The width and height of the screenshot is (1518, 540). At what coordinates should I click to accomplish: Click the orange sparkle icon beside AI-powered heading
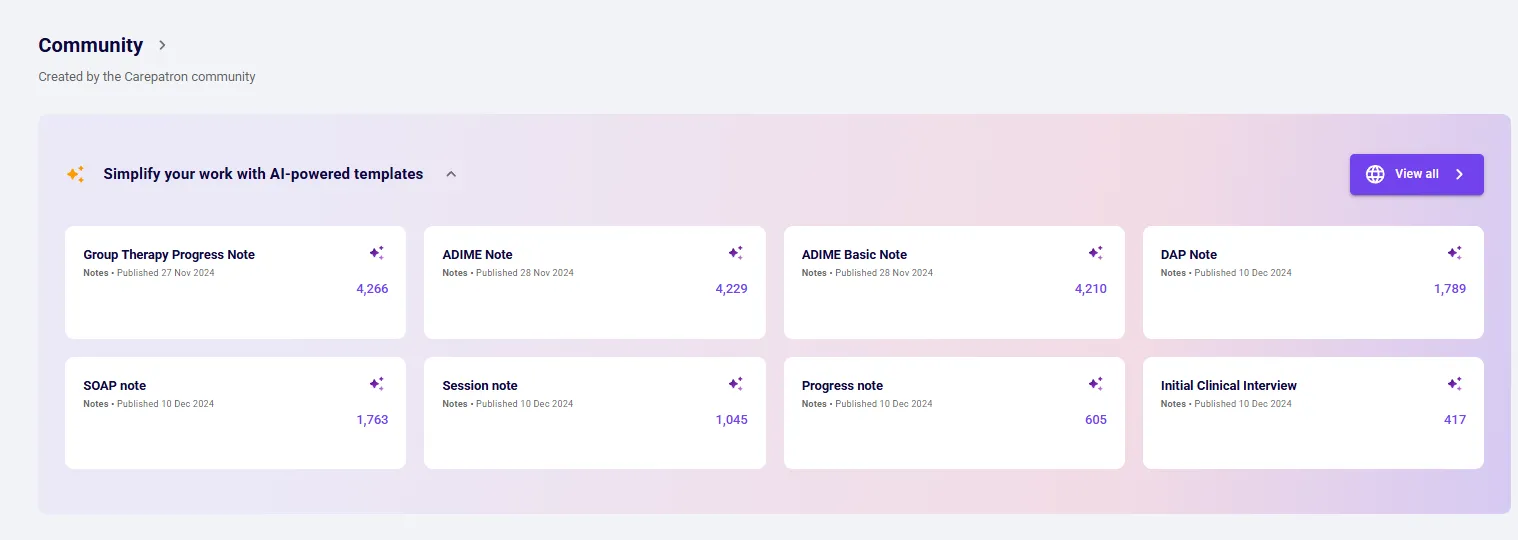[75, 174]
